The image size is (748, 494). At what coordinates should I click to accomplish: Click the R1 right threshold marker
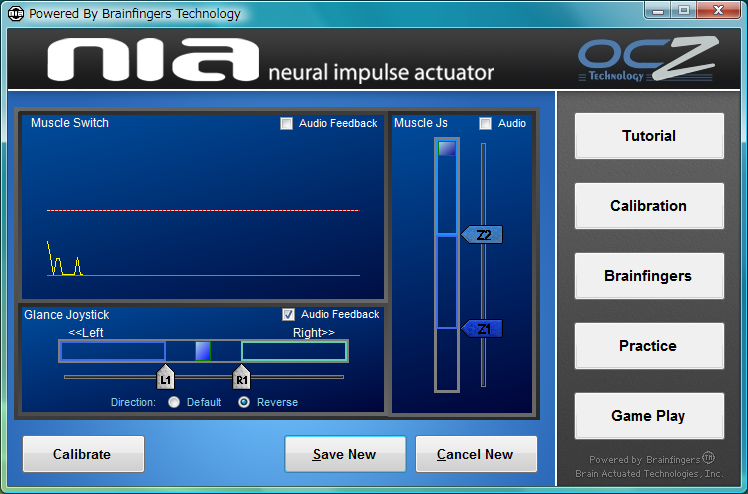pyautogui.click(x=241, y=377)
